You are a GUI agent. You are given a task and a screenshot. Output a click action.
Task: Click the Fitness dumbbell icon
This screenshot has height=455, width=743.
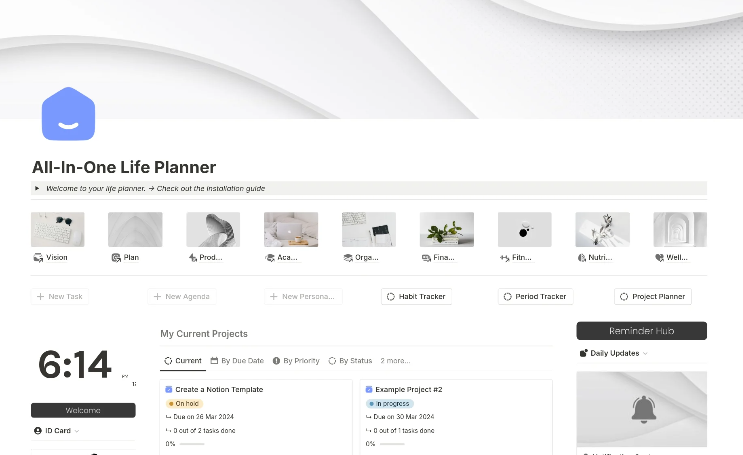pos(505,258)
